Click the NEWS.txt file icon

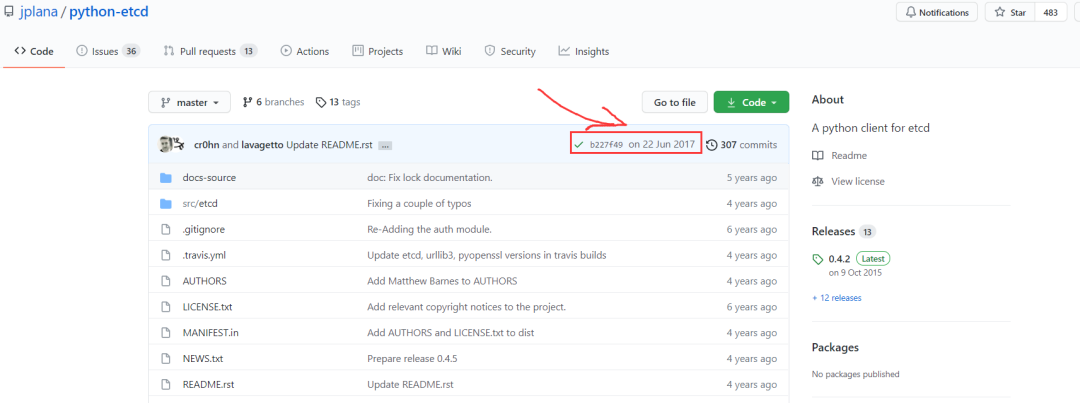click(x=165, y=359)
